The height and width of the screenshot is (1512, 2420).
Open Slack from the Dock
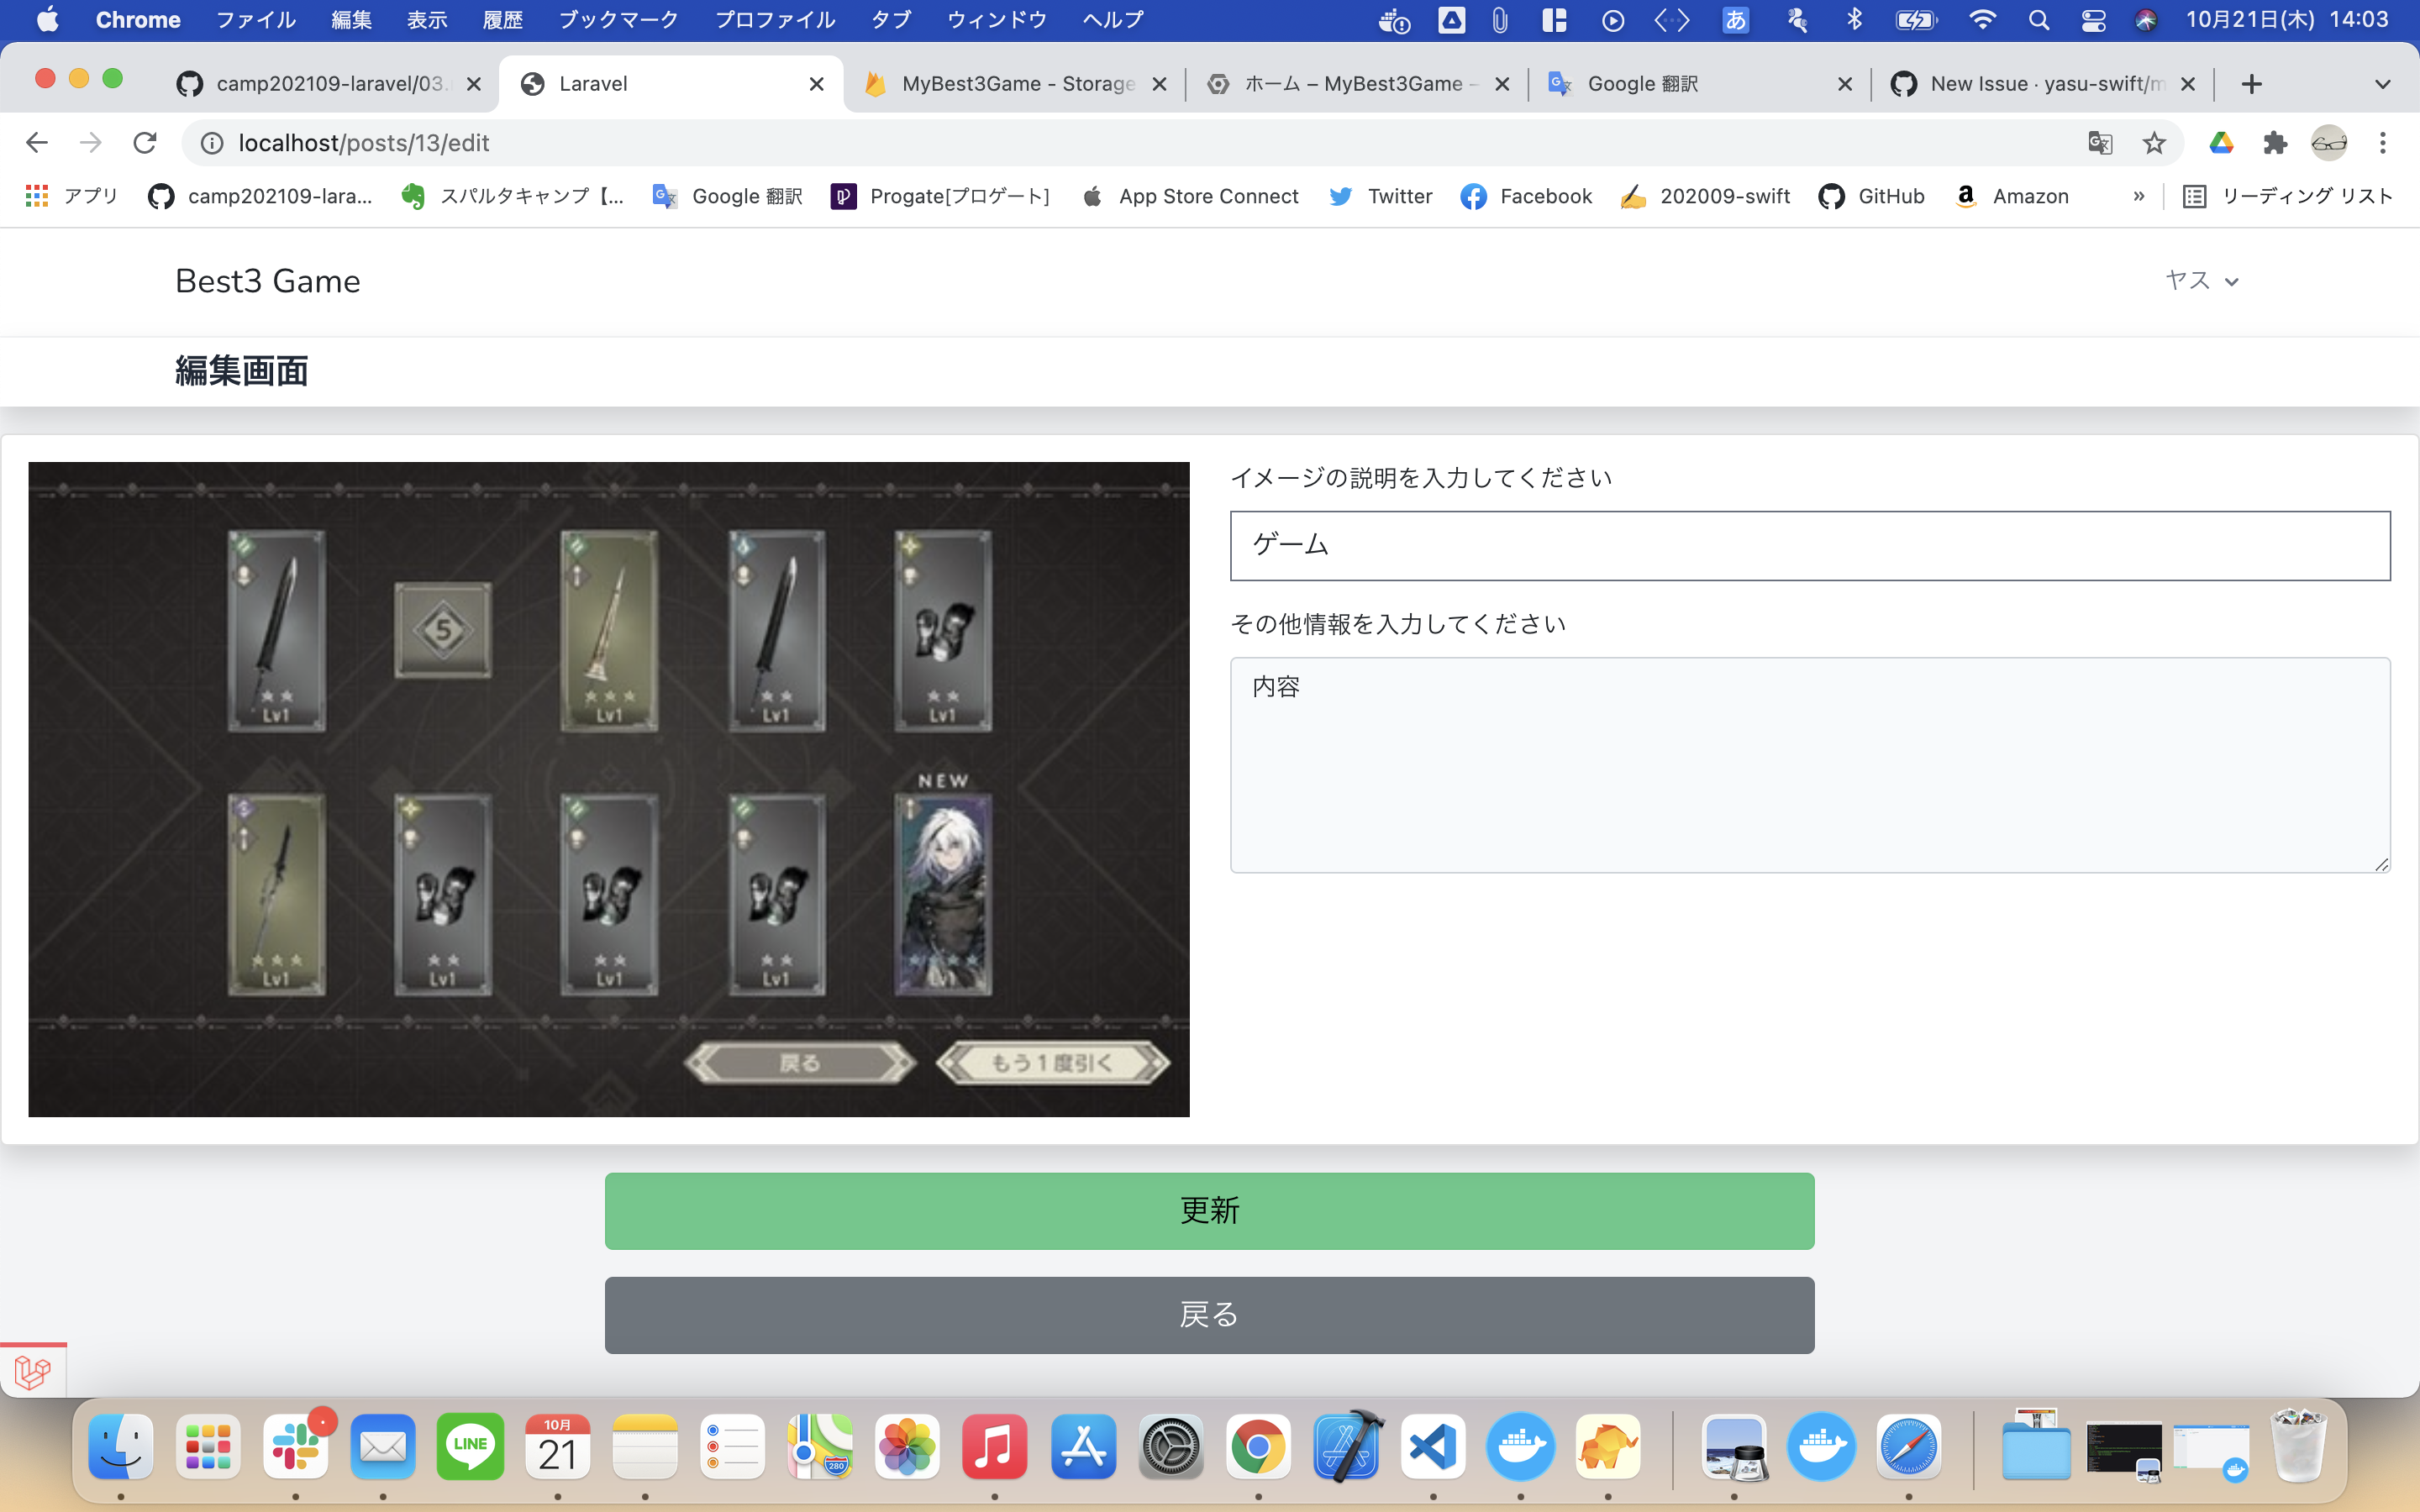pyautogui.click(x=296, y=1446)
